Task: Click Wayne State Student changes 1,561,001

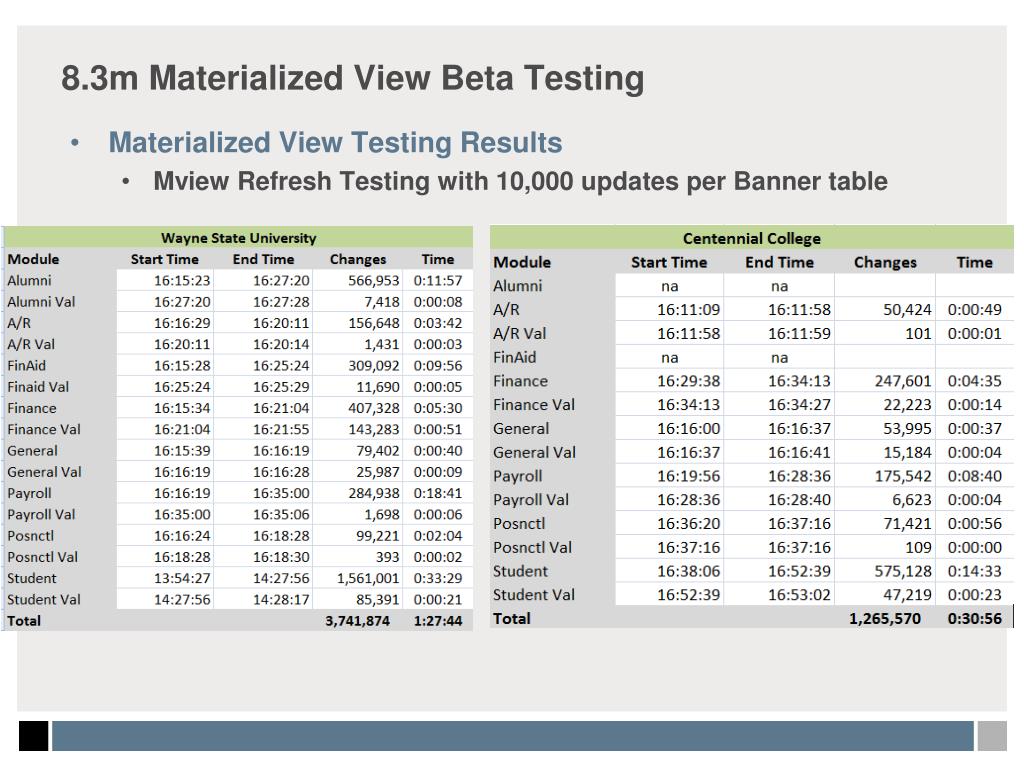Action: [x=368, y=578]
